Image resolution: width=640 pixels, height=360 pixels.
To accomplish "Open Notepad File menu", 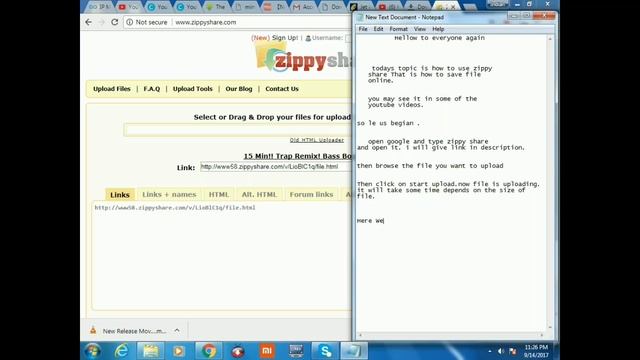I will [363, 29].
